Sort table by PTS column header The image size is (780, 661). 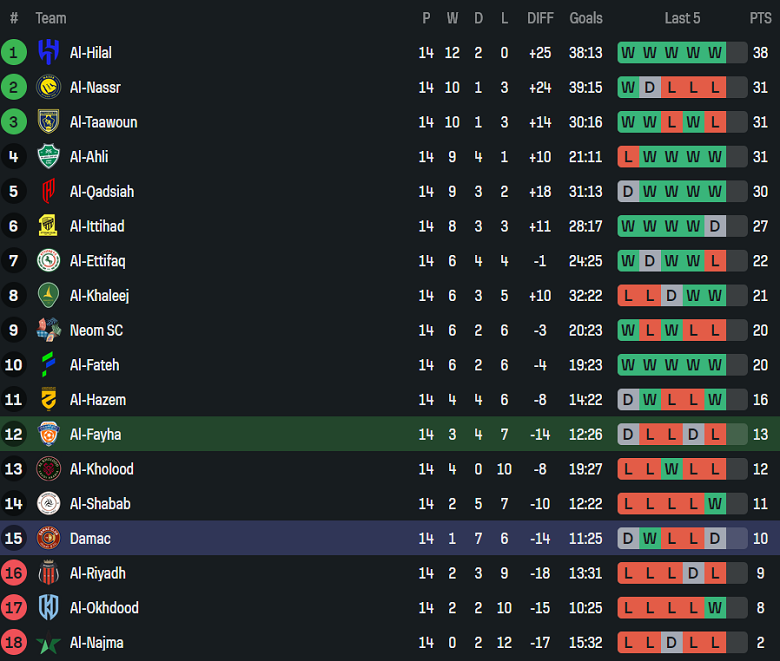coord(760,18)
